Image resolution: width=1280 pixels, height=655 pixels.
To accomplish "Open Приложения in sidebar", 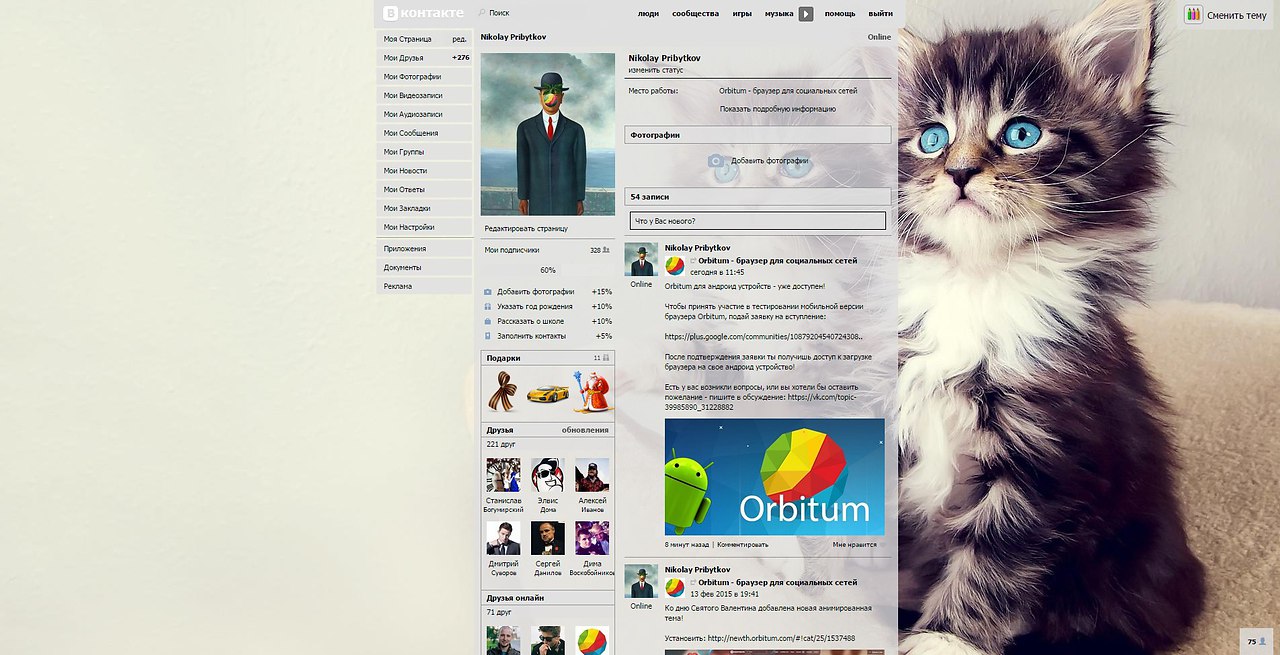I will (425, 248).
